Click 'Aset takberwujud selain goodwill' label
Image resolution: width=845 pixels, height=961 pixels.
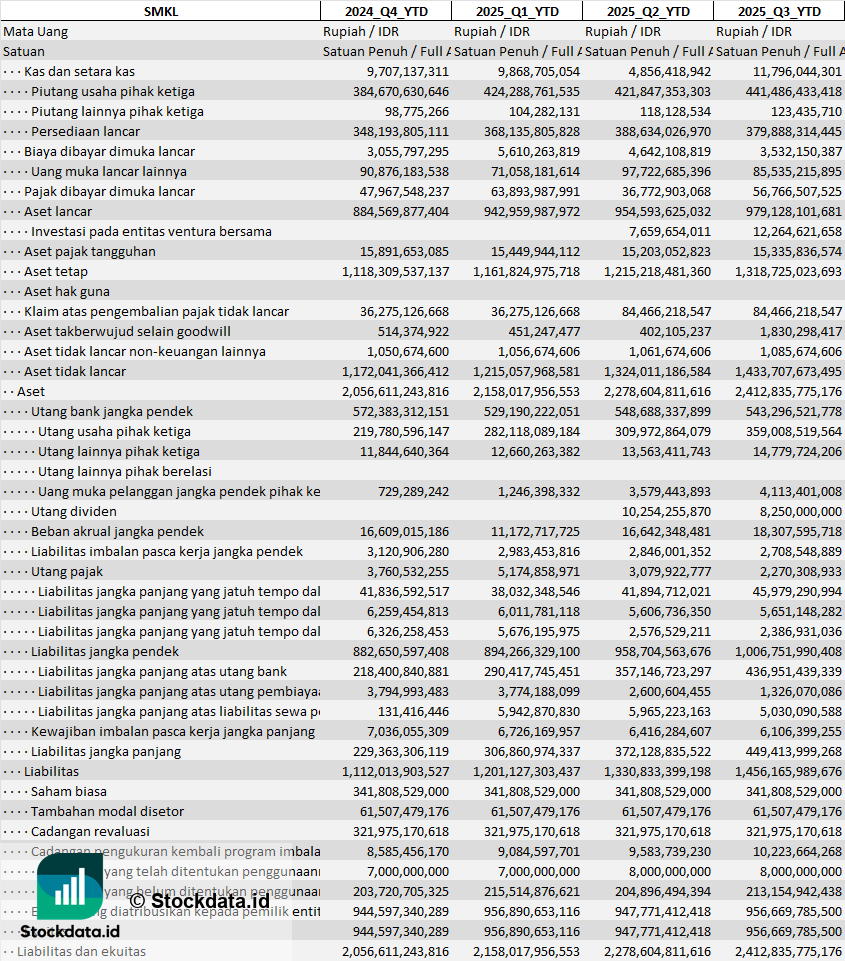pos(127,332)
